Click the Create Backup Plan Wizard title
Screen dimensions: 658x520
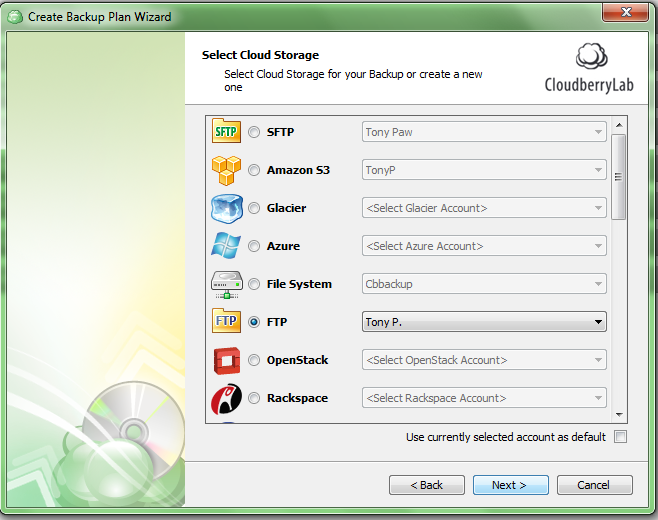click(100, 17)
